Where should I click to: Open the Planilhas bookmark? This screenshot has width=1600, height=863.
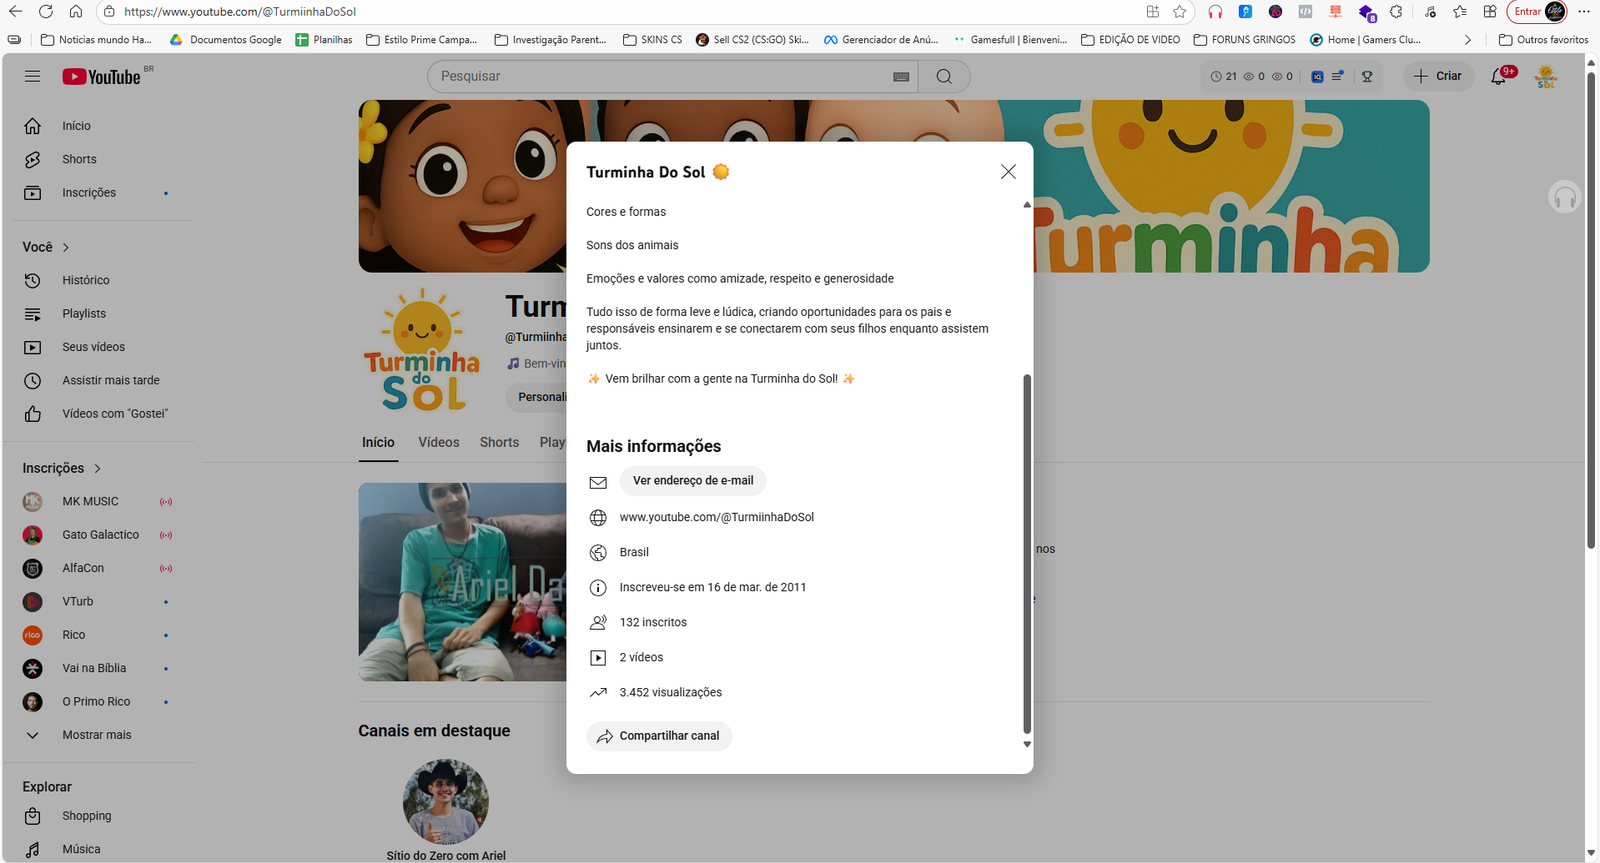point(323,40)
